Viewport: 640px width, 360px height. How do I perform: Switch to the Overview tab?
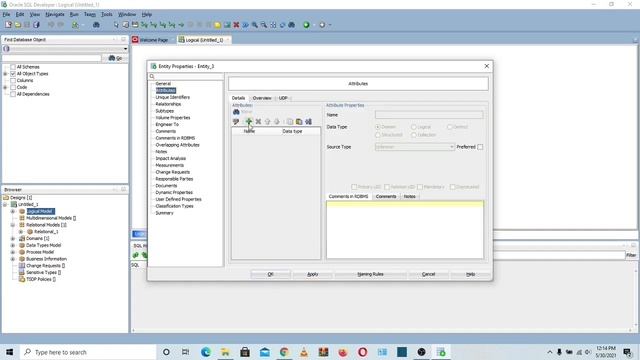click(262, 98)
